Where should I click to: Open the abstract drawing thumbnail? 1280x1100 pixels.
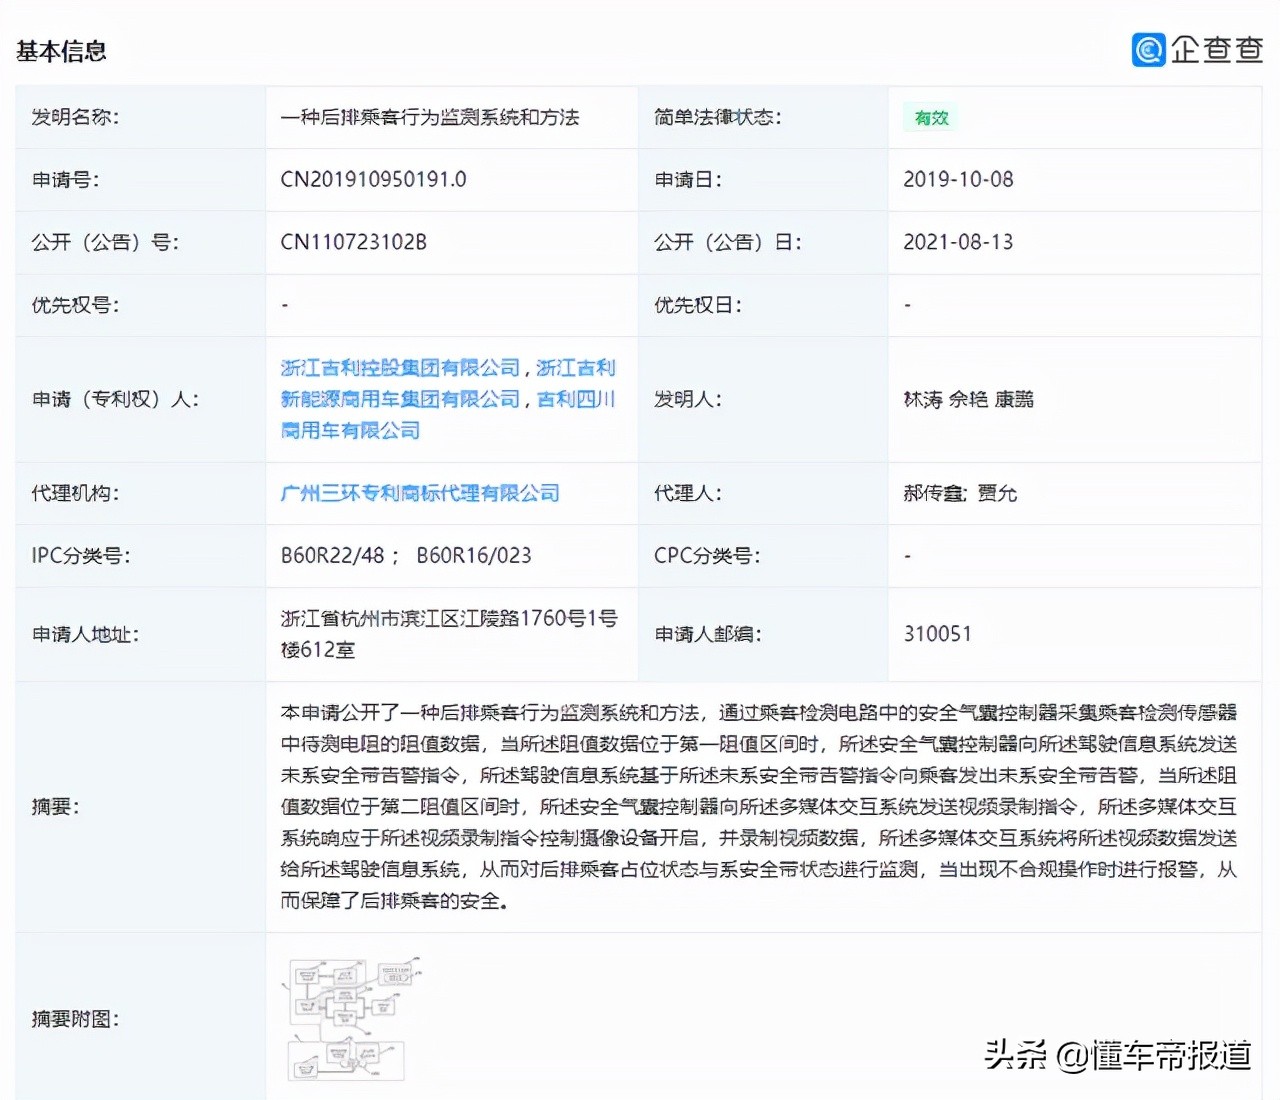tap(352, 1019)
